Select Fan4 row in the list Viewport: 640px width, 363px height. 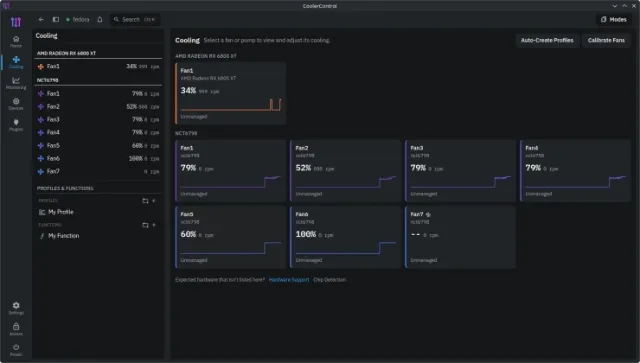pyautogui.click(x=98, y=132)
